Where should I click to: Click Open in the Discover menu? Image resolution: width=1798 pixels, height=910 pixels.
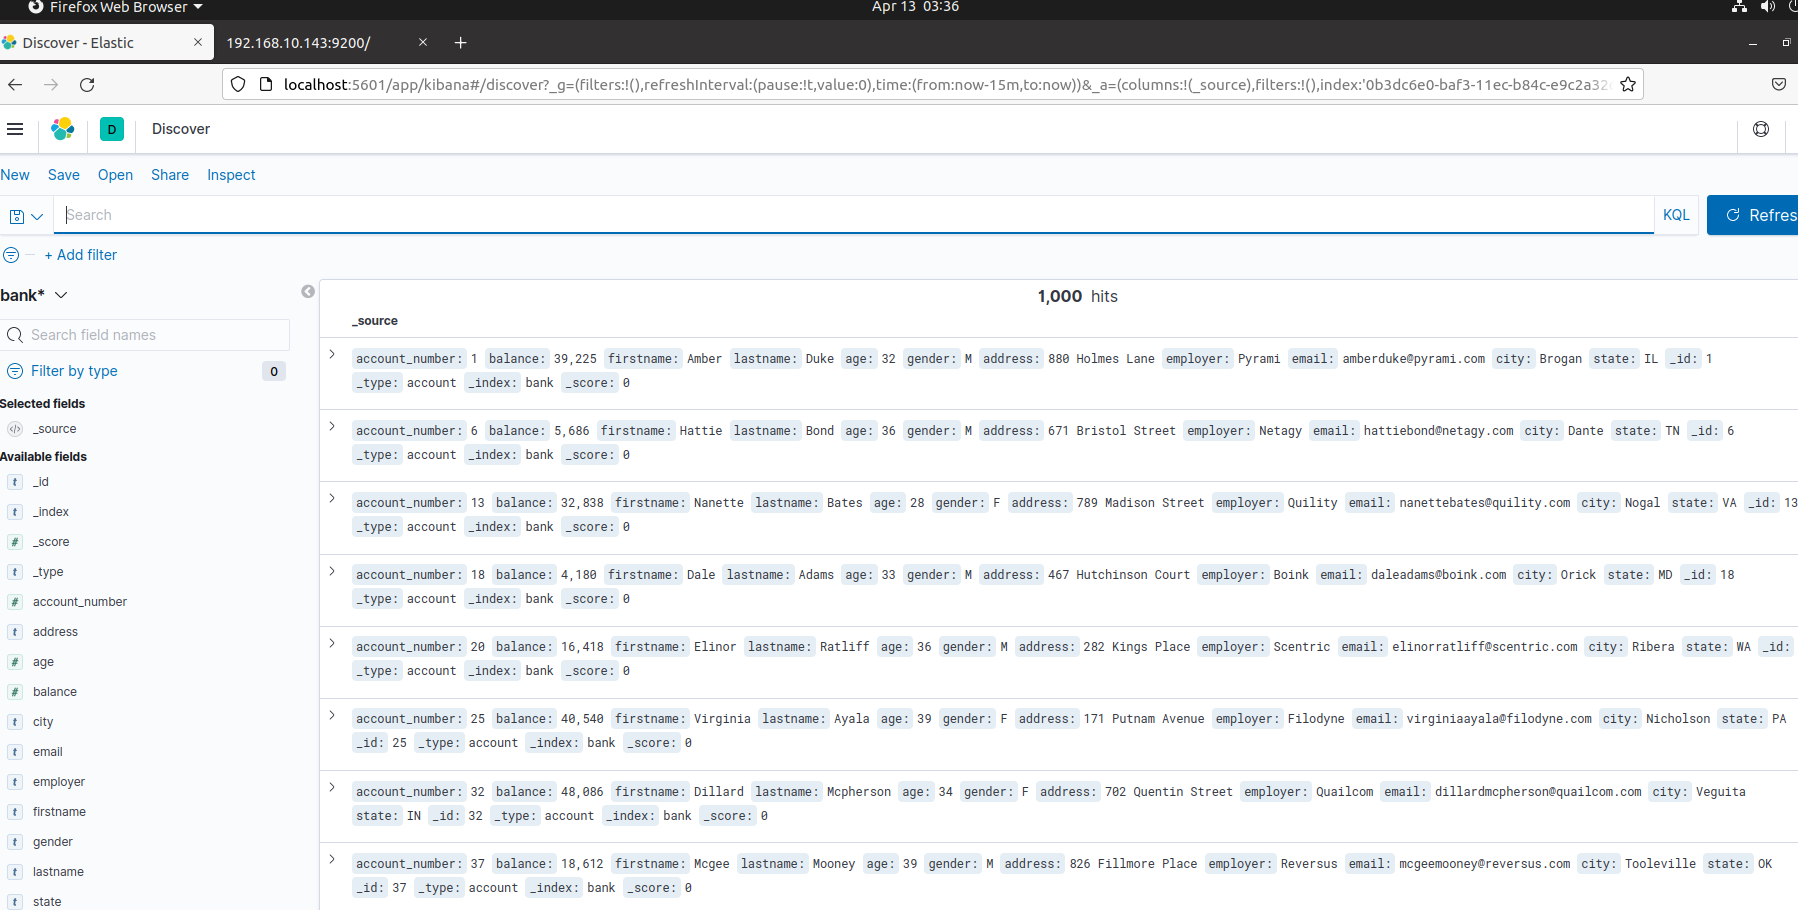pyautogui.click(x=115, y=175)
